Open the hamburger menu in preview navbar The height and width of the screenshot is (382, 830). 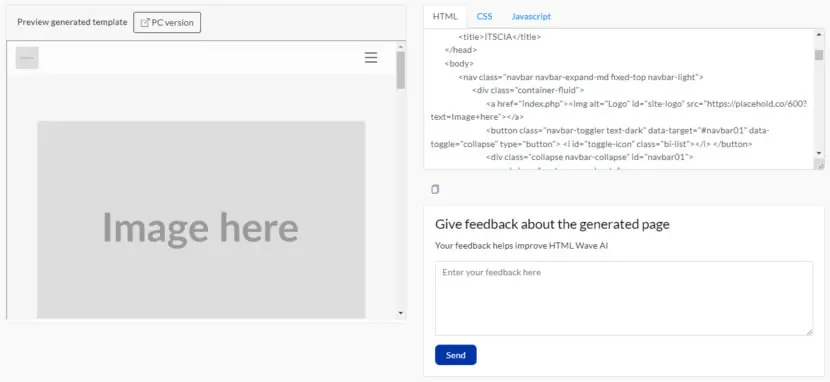[371, 58]
